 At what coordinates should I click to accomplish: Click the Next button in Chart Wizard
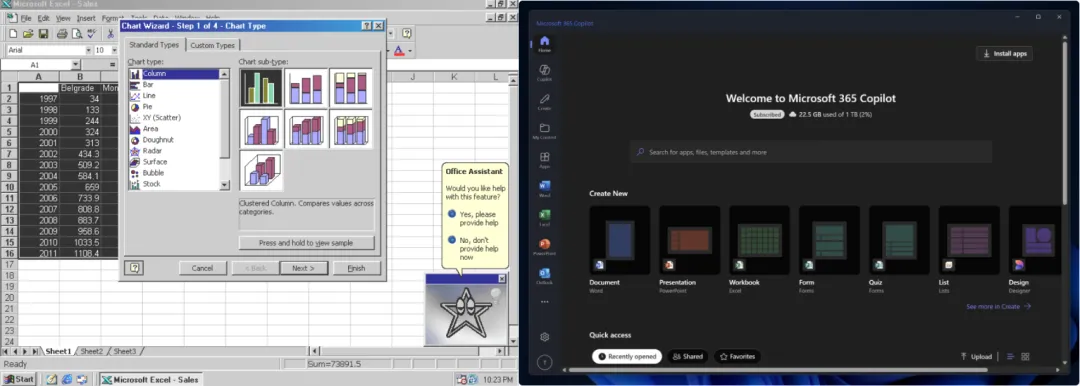tap(303, 268)
